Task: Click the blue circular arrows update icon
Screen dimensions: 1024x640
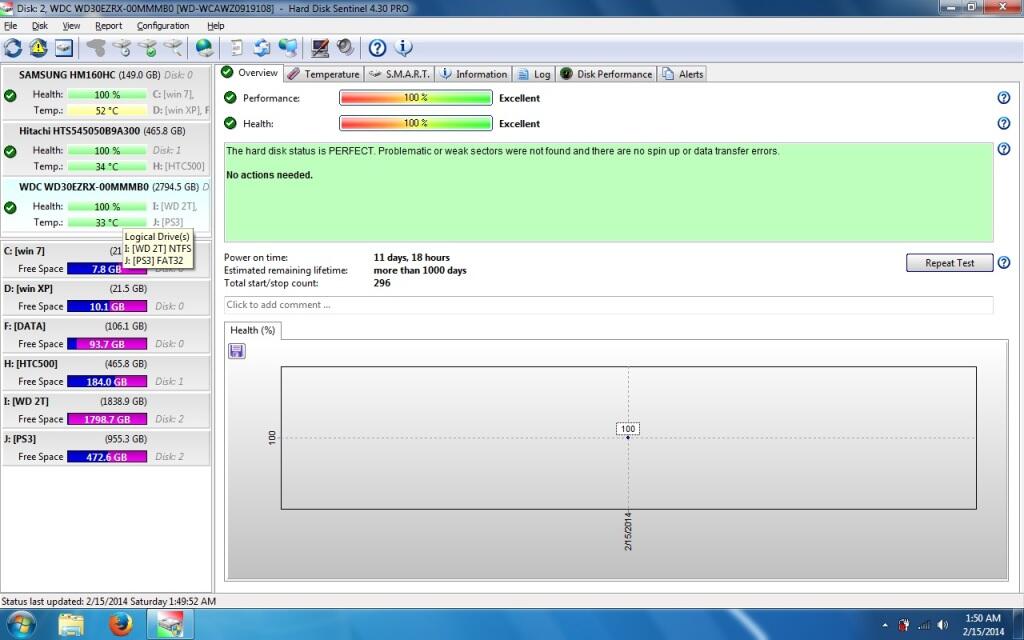Action: coord(262,48)
